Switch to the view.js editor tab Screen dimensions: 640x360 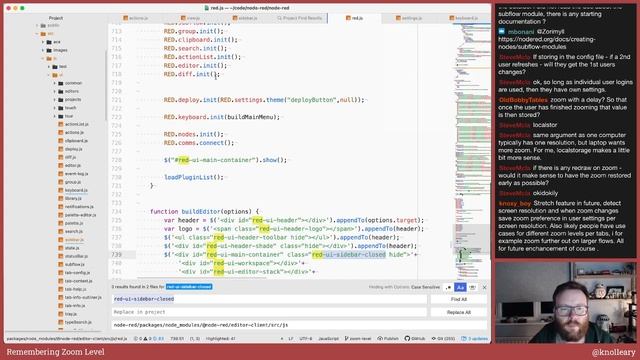191,18
